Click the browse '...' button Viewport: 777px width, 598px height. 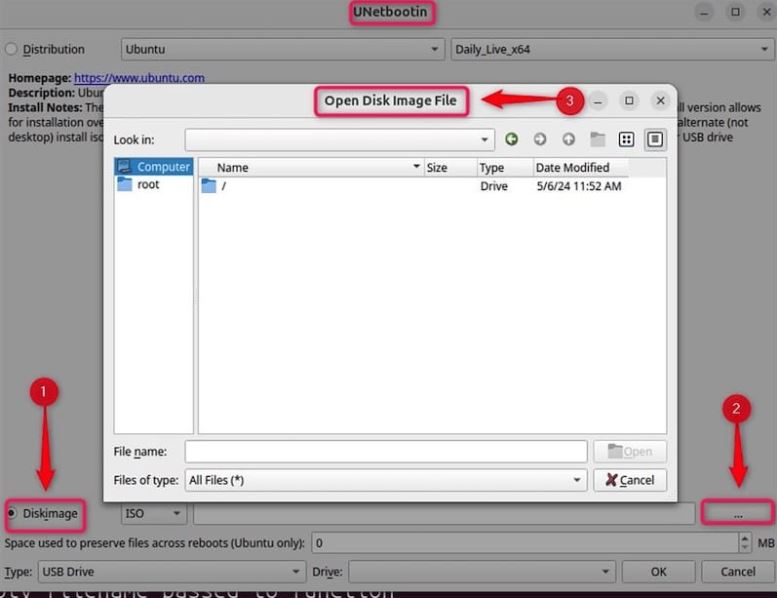point(738,513)
